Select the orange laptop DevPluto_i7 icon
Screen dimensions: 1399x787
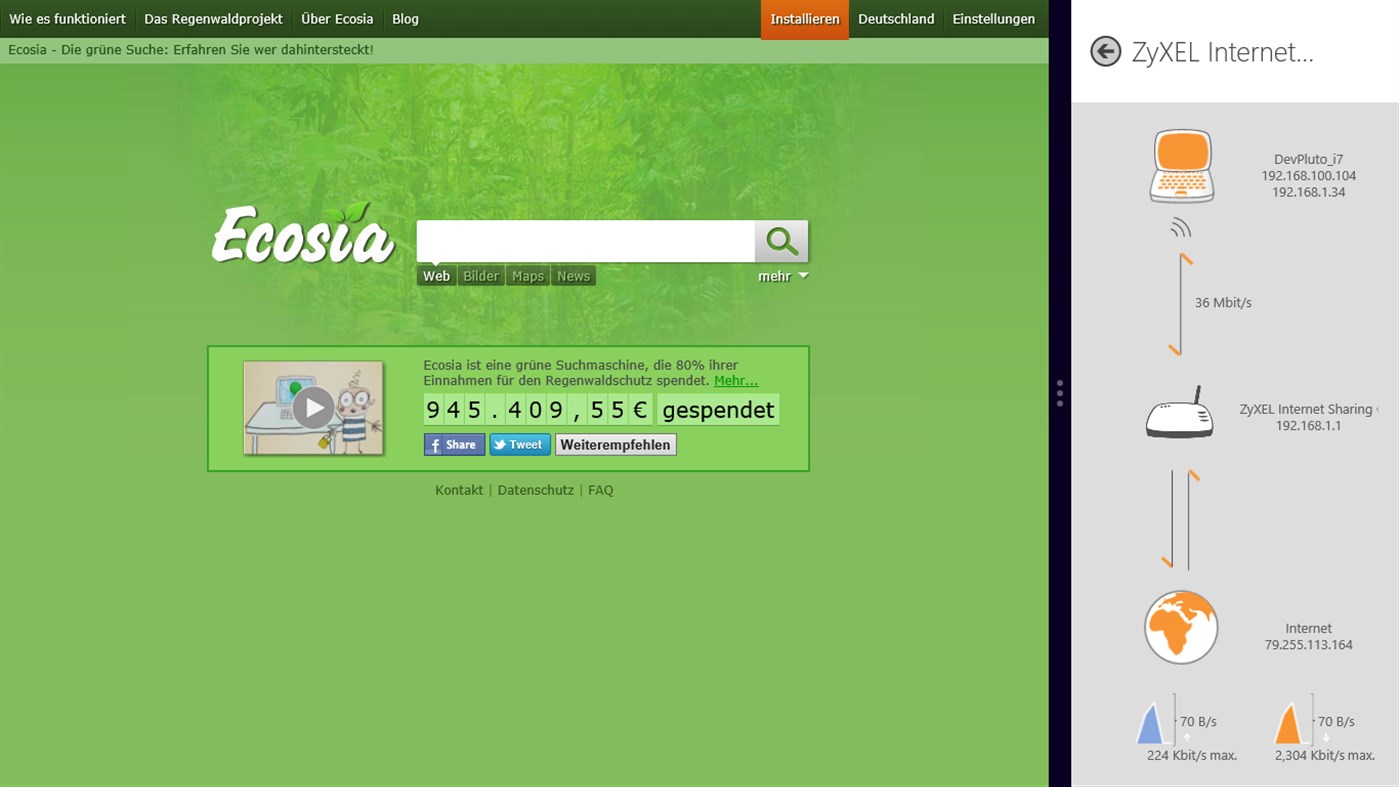click(1181, 167)
